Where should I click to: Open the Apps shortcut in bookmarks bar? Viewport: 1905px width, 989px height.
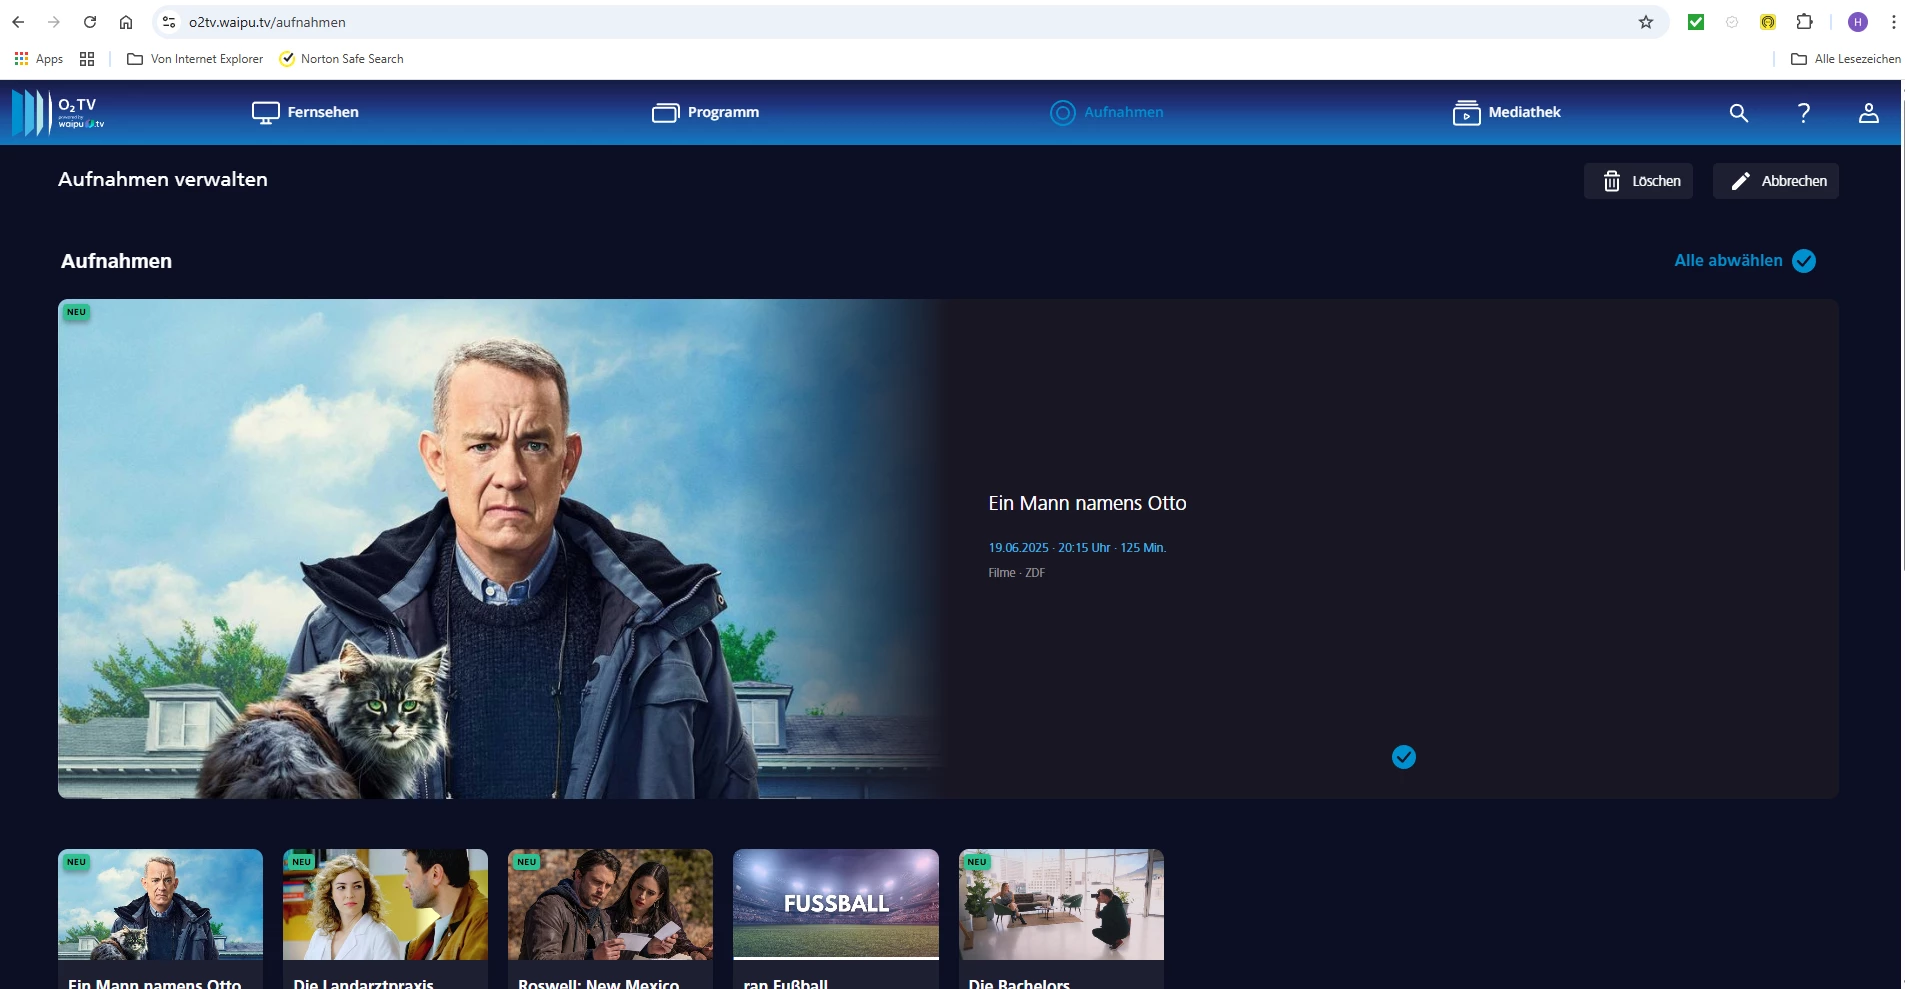pyautogui.click(x=38, y=59)
